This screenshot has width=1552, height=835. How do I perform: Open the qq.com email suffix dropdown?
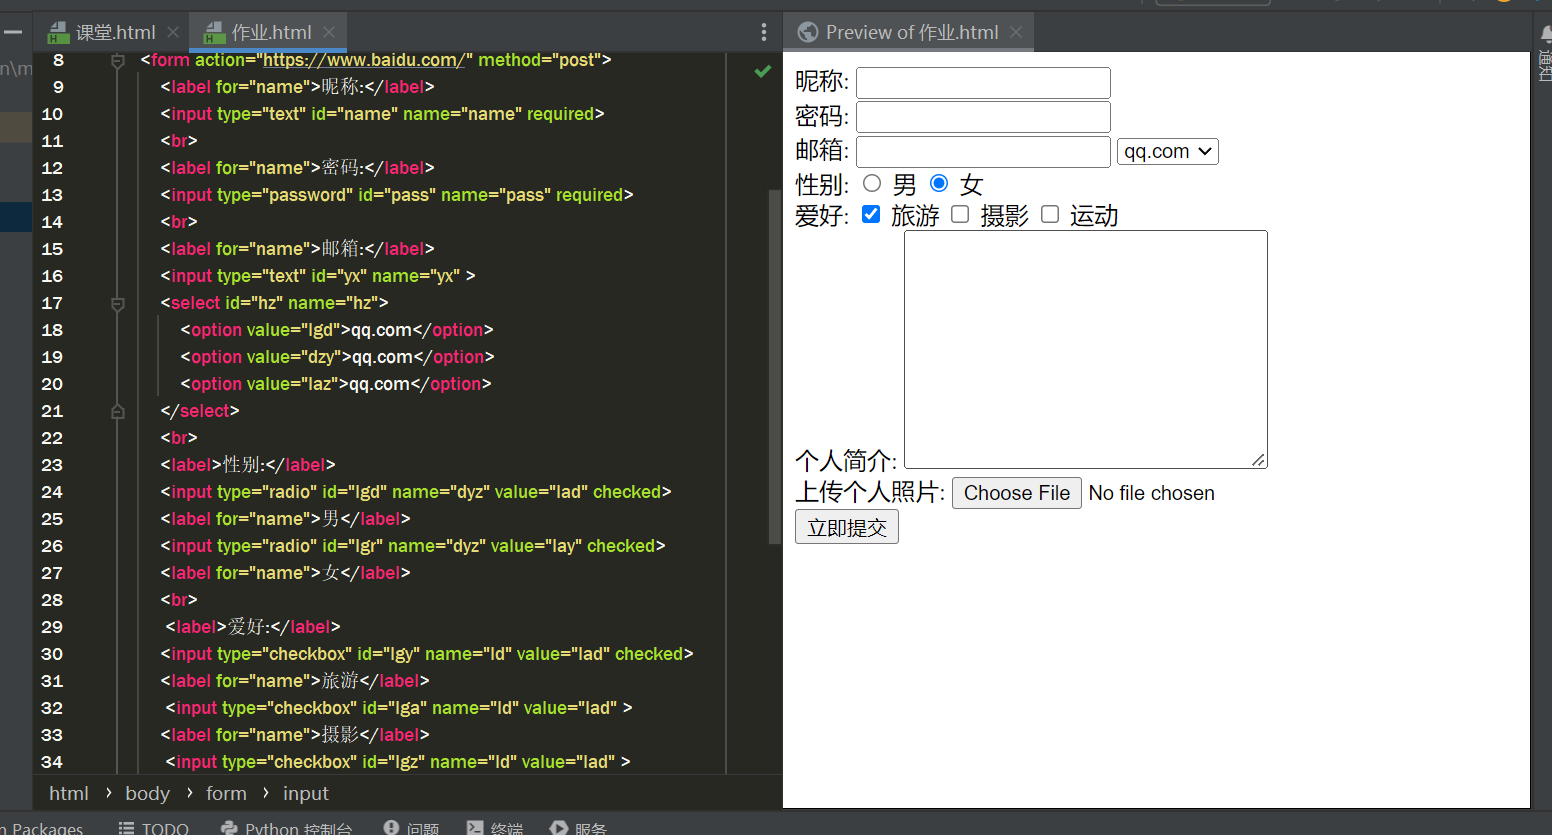tap(1167, 151)
